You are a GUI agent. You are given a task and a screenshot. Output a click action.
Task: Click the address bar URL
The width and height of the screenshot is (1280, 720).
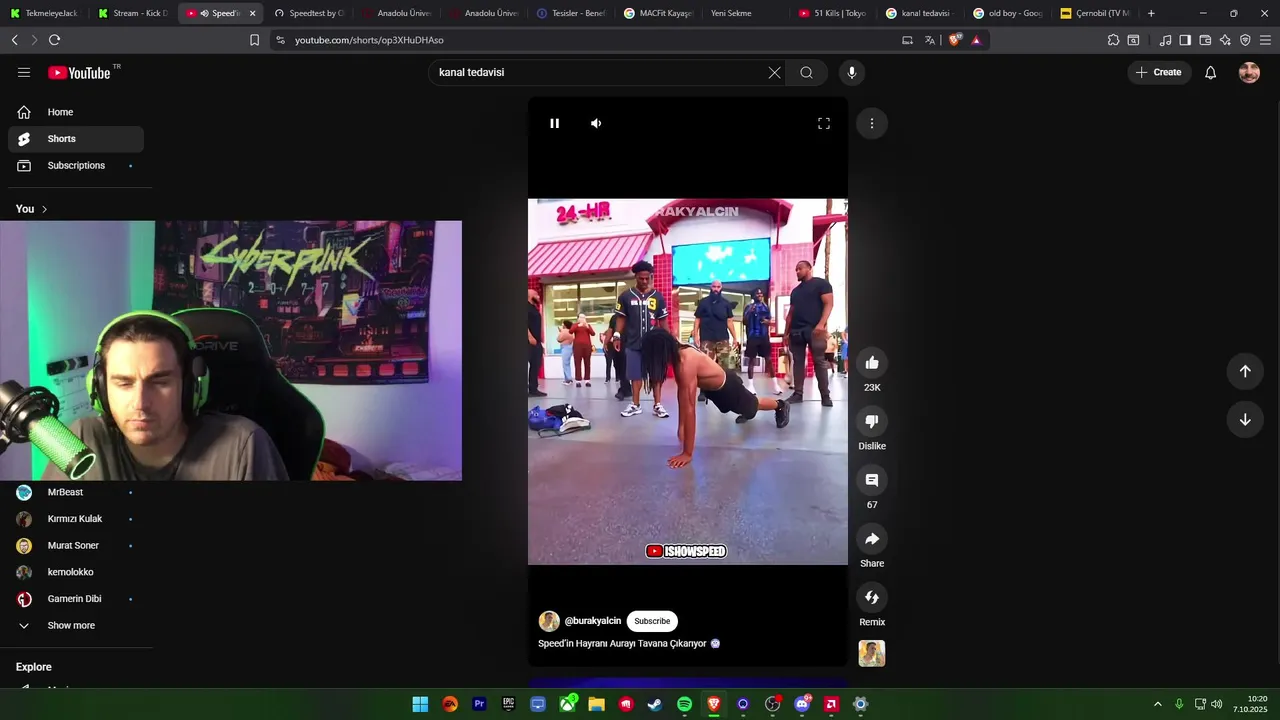(369, 40)
